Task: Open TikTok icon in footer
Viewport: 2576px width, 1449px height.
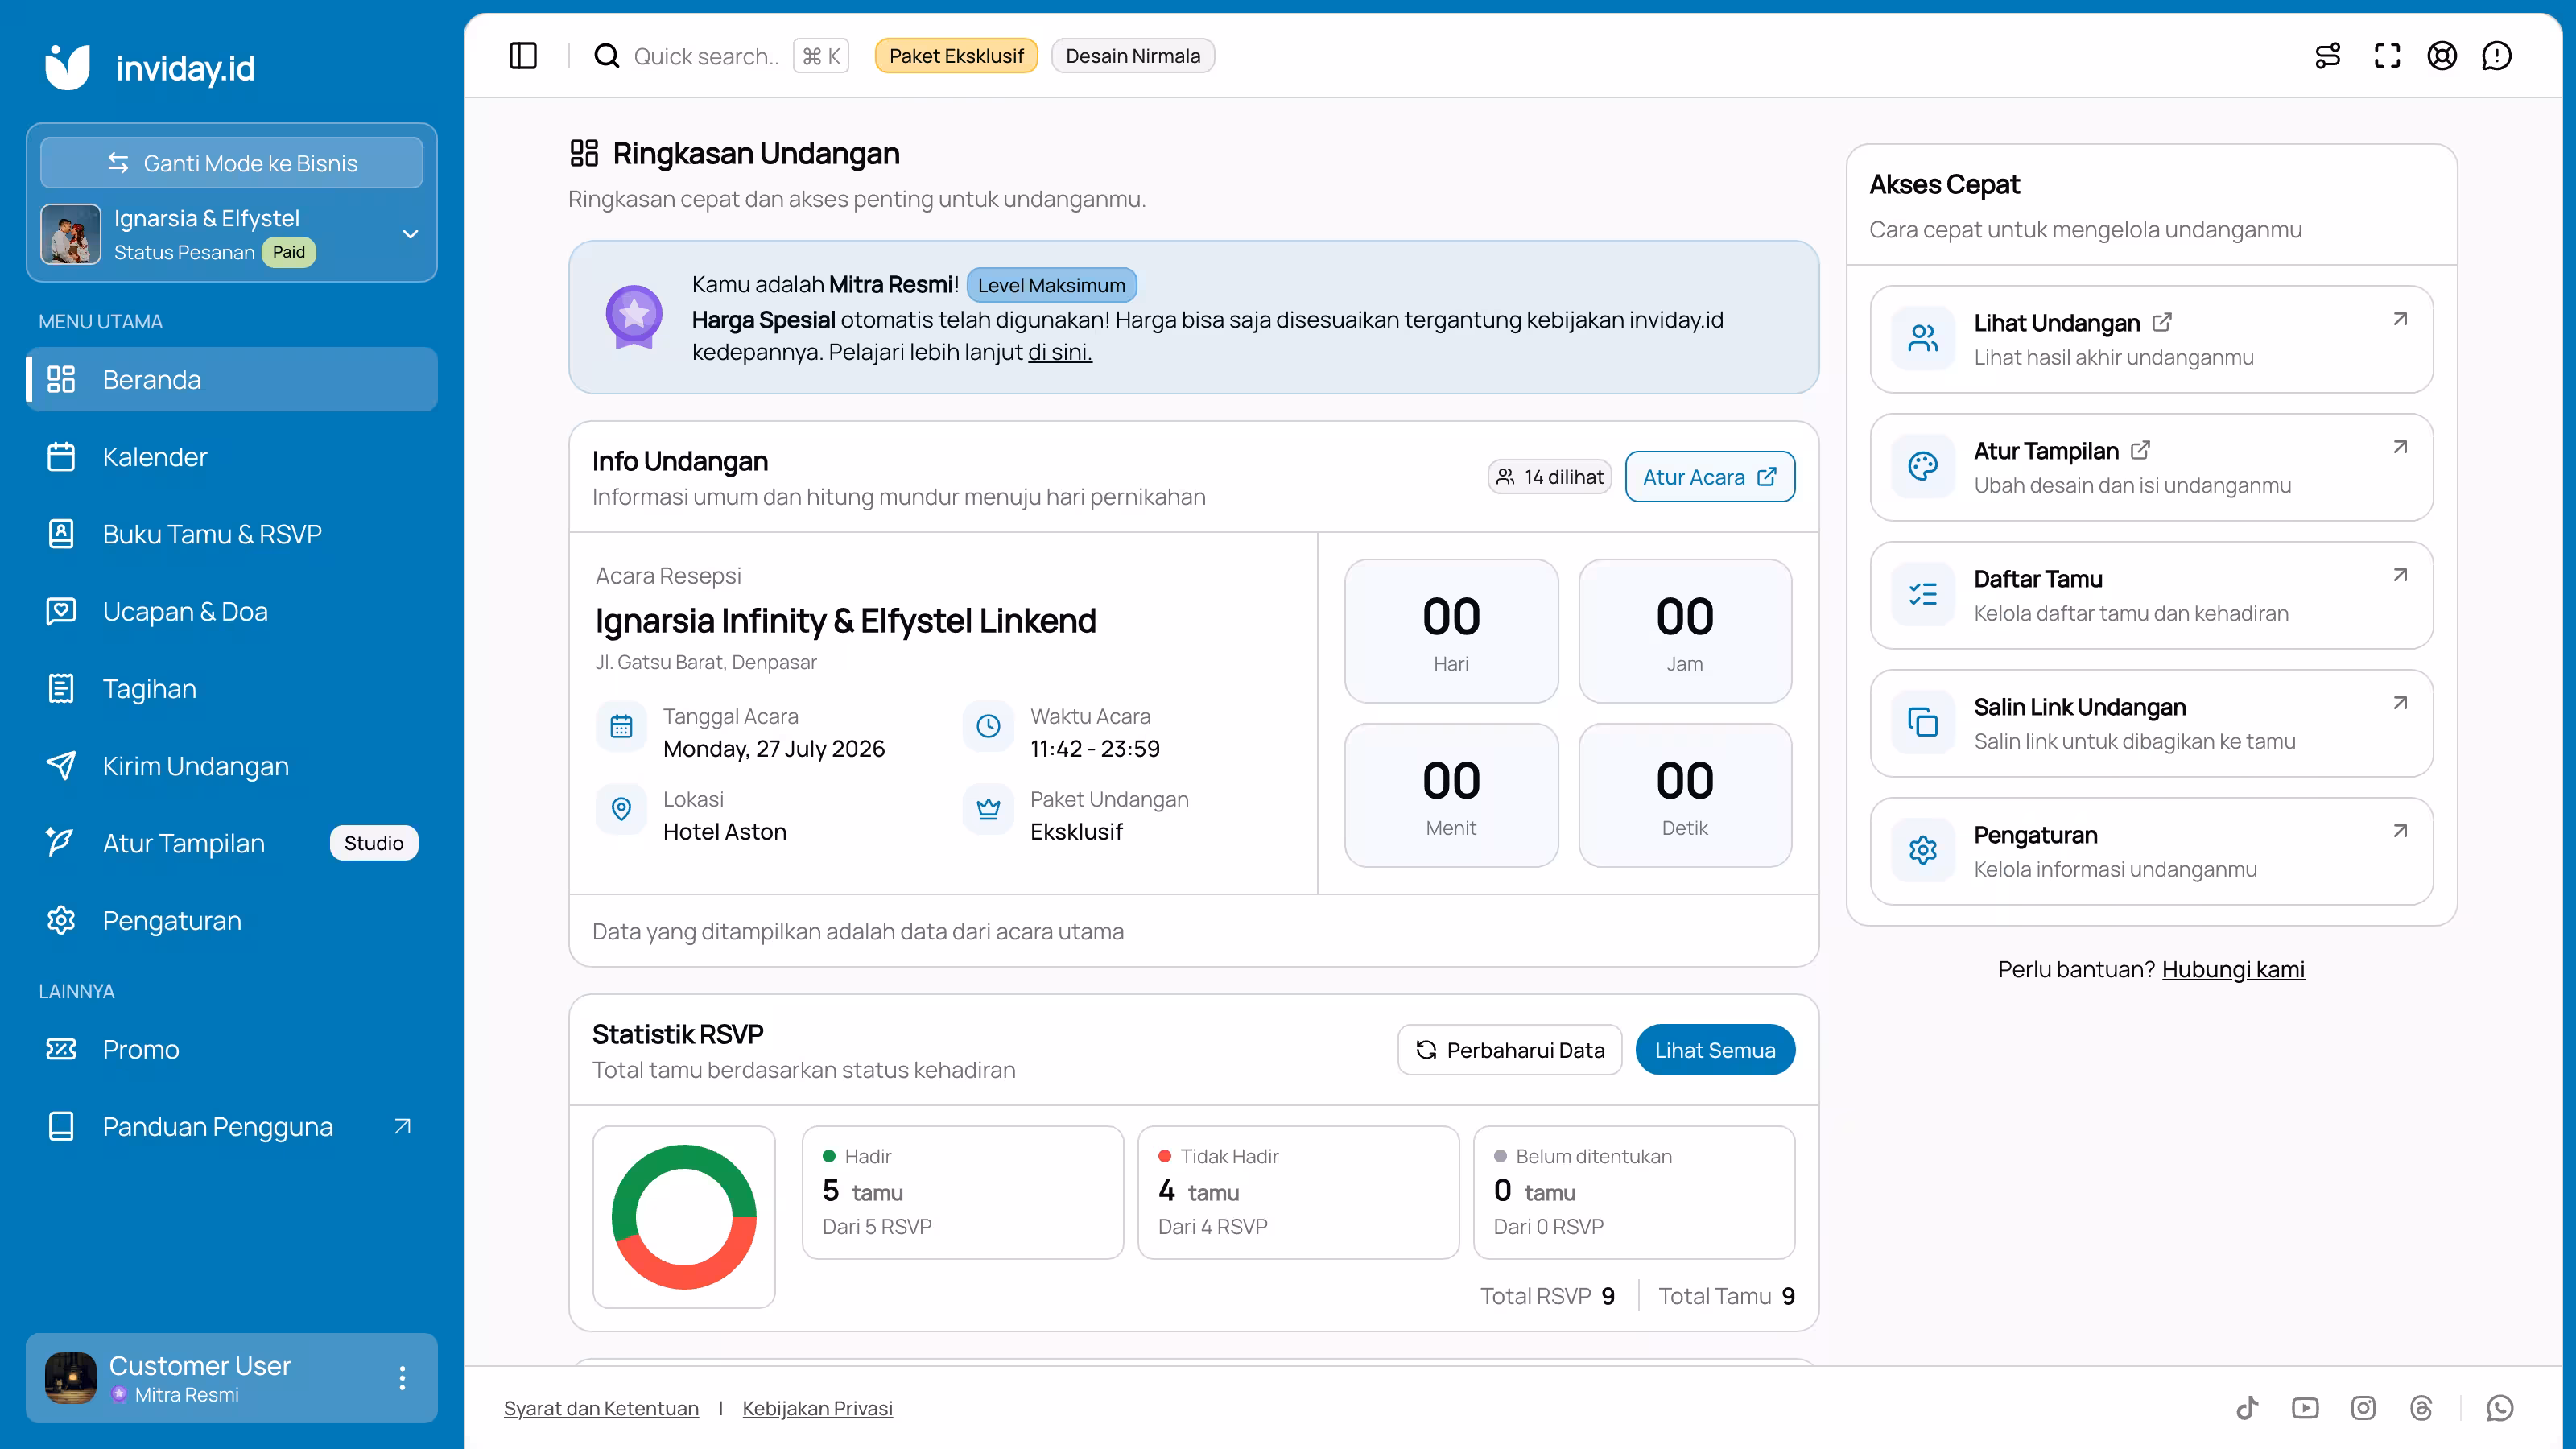Action: 2248,1408
